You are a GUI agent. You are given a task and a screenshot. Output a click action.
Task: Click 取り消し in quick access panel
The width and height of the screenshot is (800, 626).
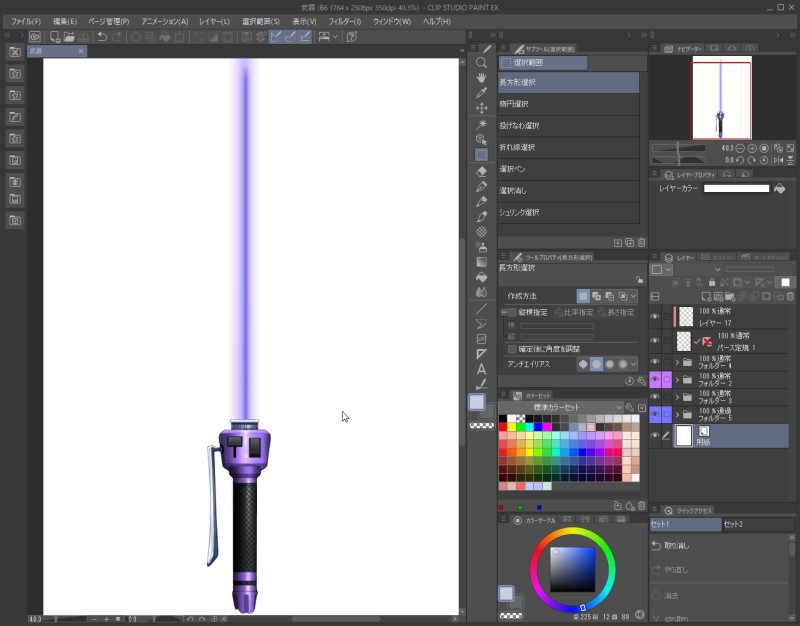coord(719,546)
